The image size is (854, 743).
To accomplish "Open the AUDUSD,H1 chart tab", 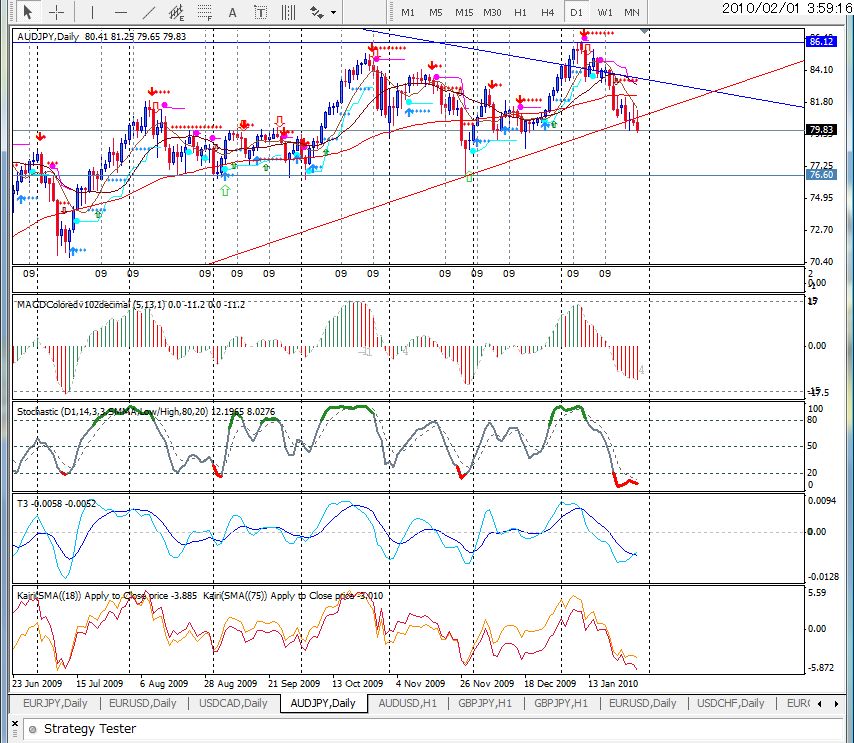I will (407, 703).
